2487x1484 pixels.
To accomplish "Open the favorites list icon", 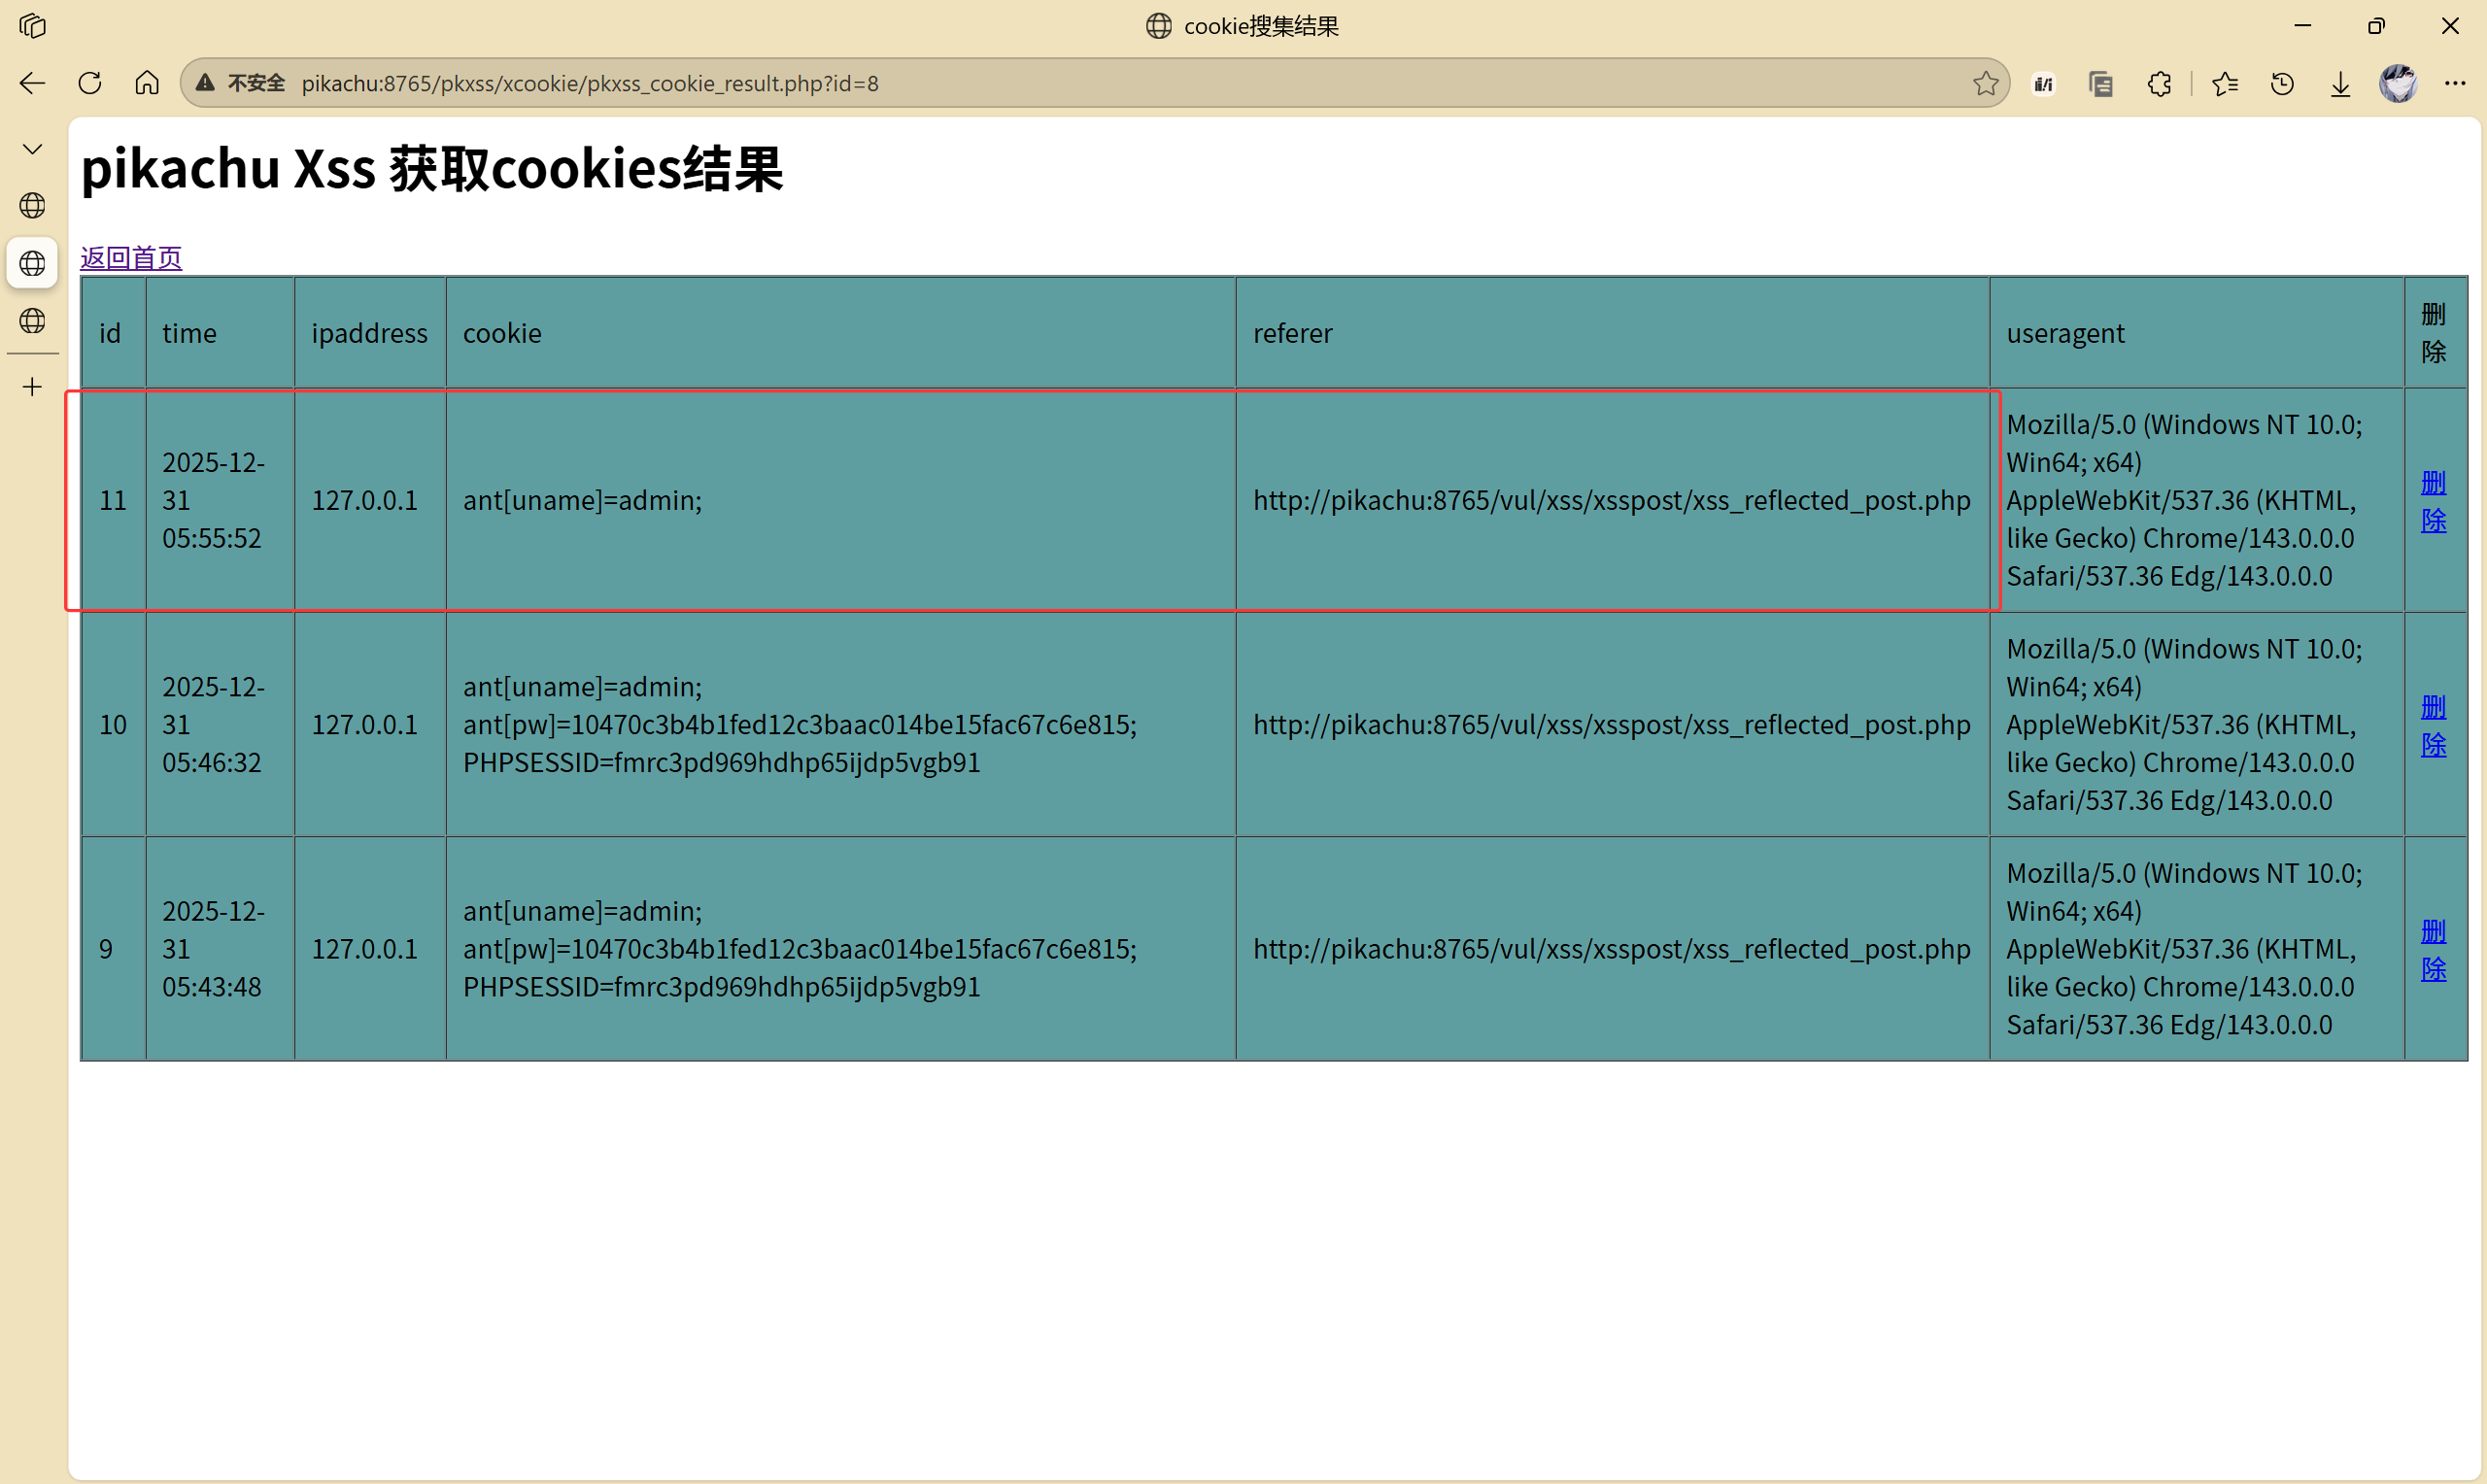I will click(2225, 84).
